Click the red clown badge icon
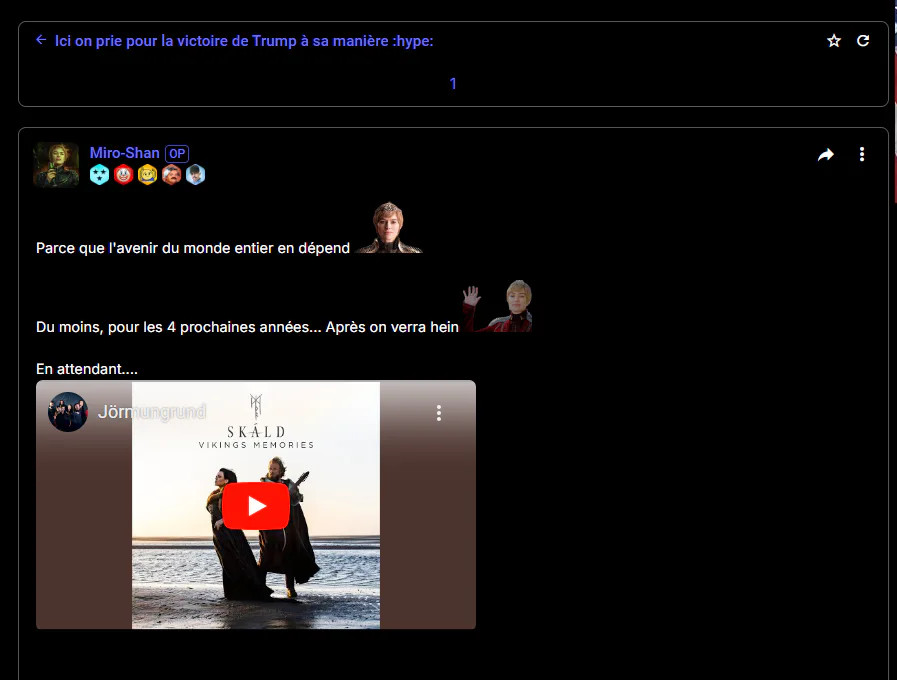The image size is (897, 680). 124,174
